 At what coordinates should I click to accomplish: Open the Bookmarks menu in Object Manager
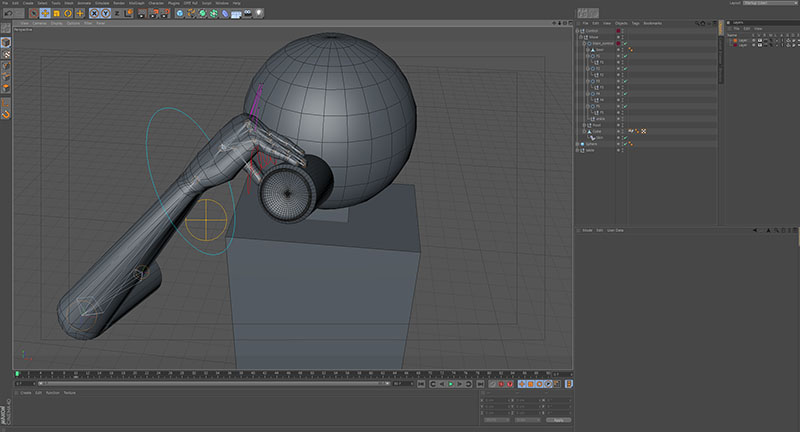(653, 23)
